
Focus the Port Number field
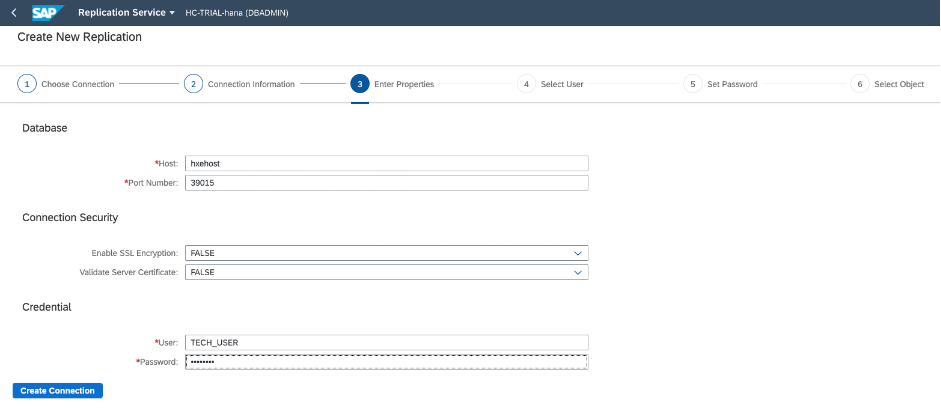tap(386, 183)
